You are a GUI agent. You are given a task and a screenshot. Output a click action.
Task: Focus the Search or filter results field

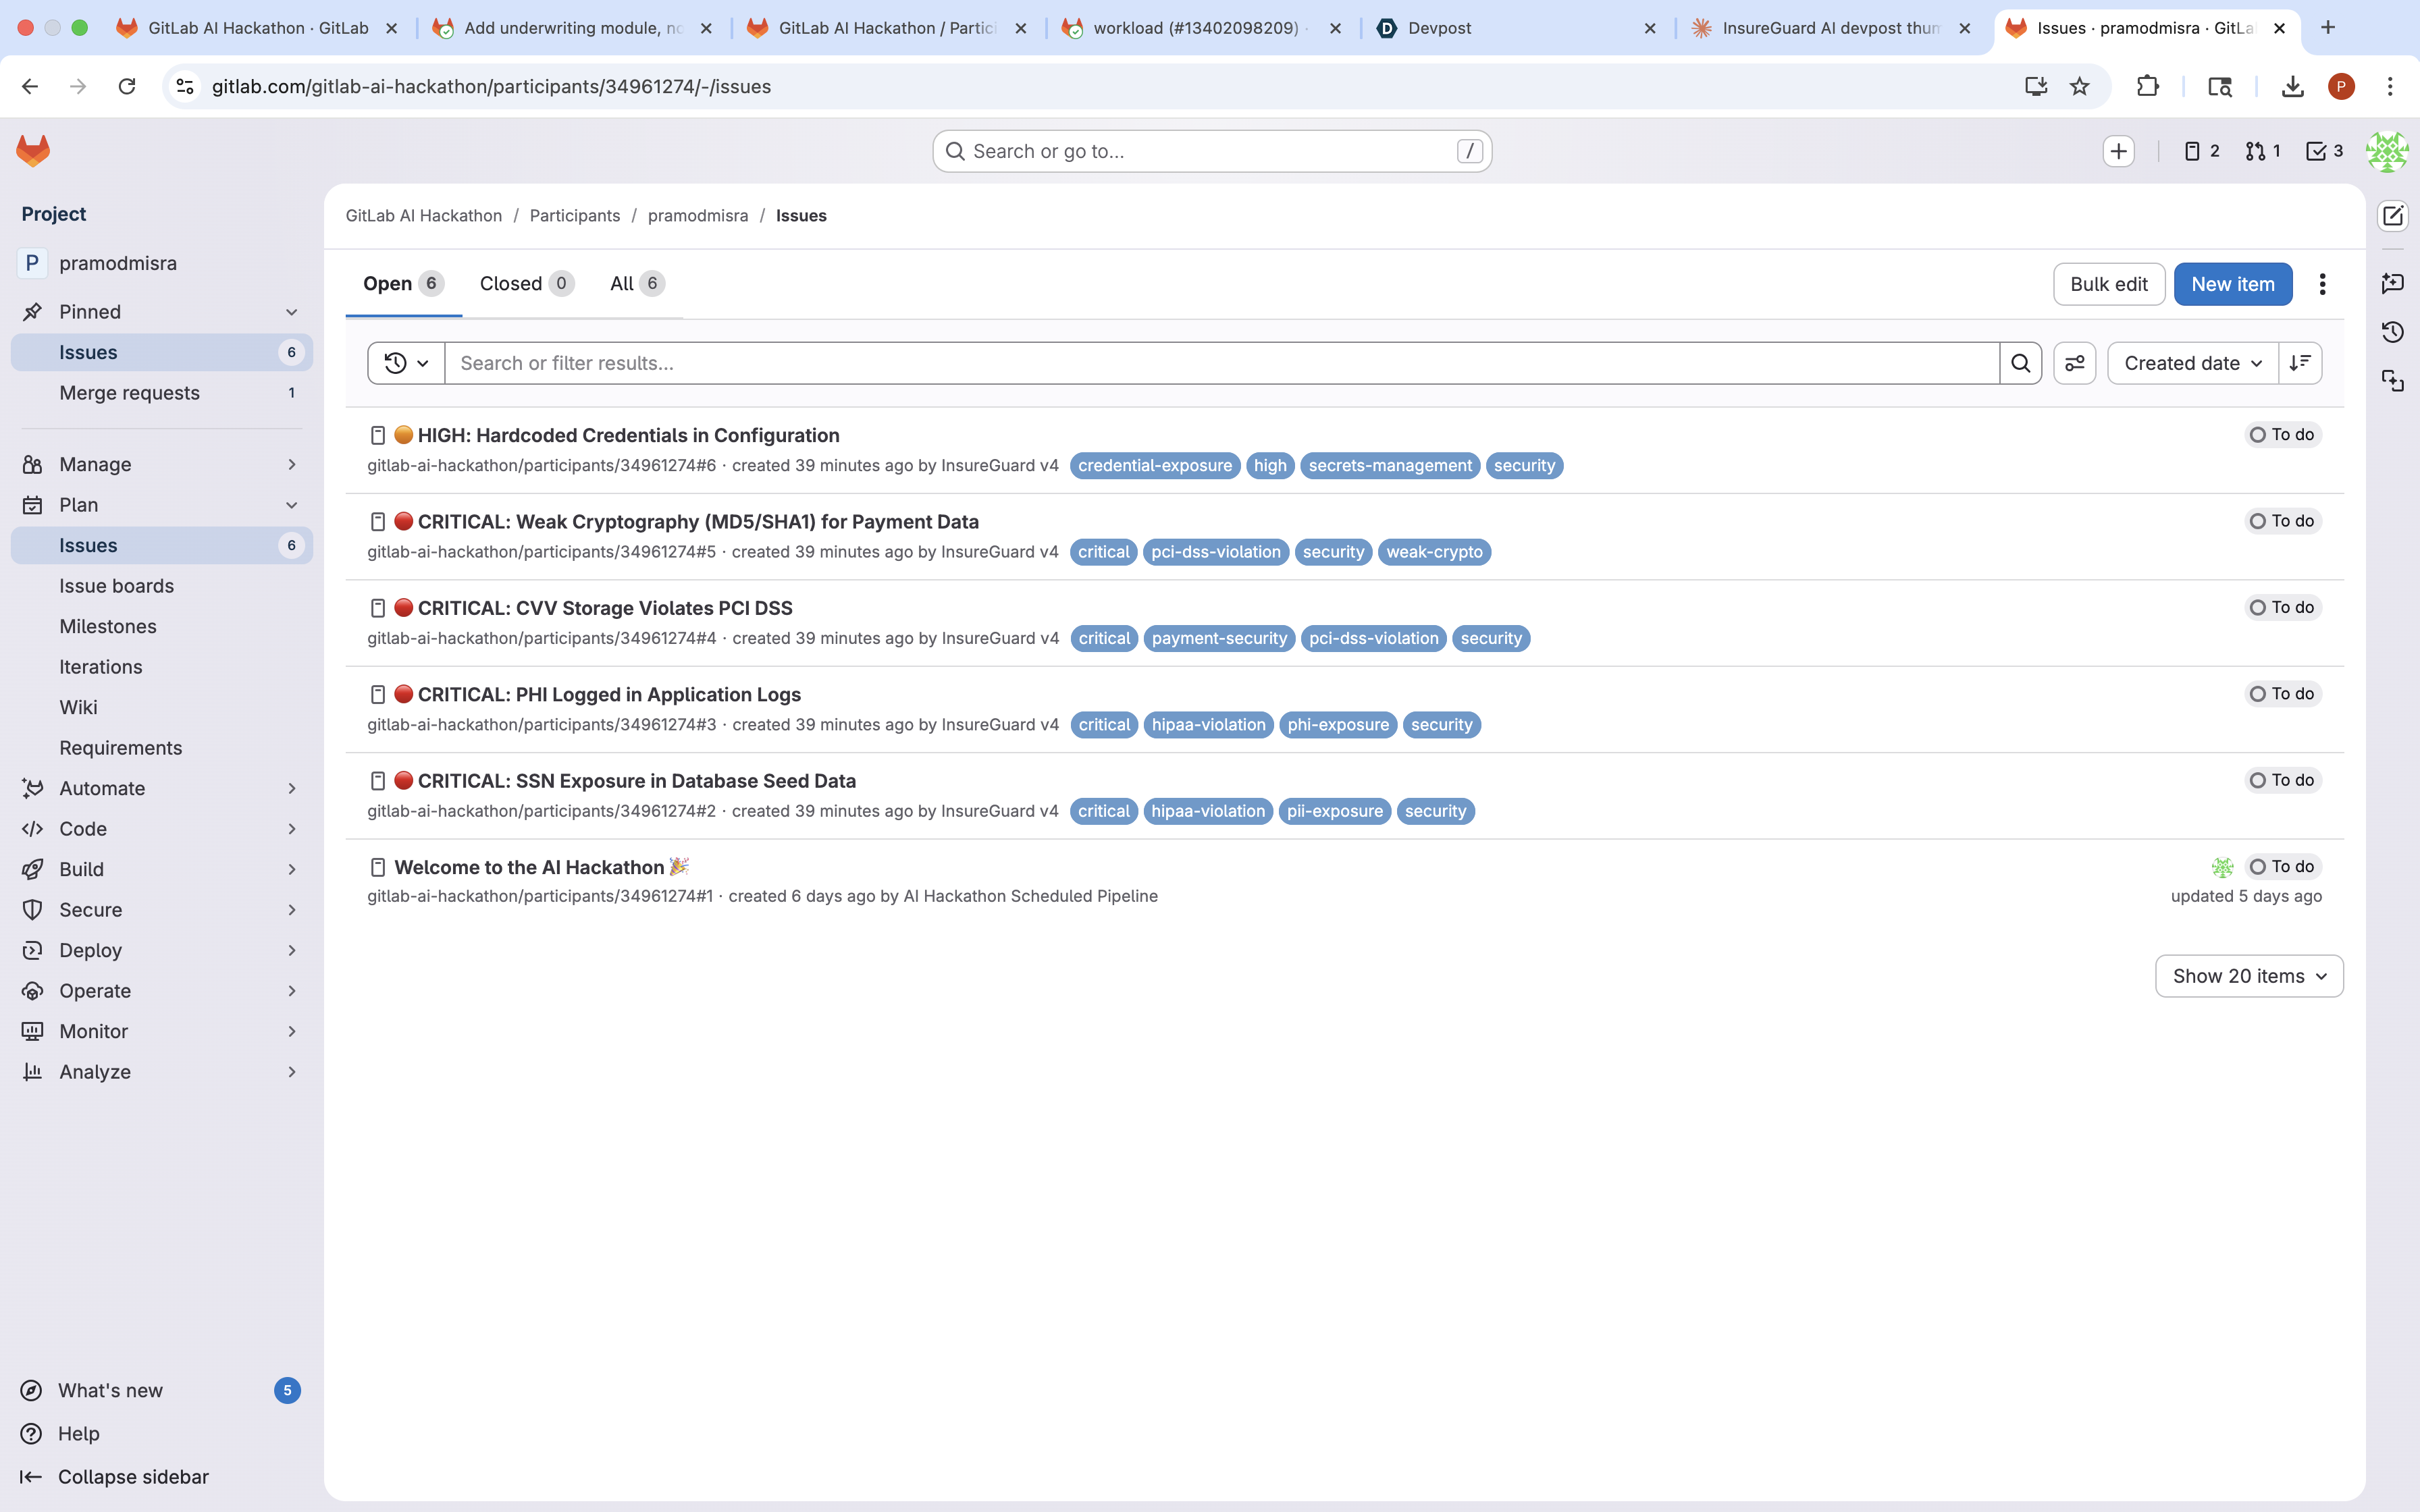click(x=1220, y=363)
